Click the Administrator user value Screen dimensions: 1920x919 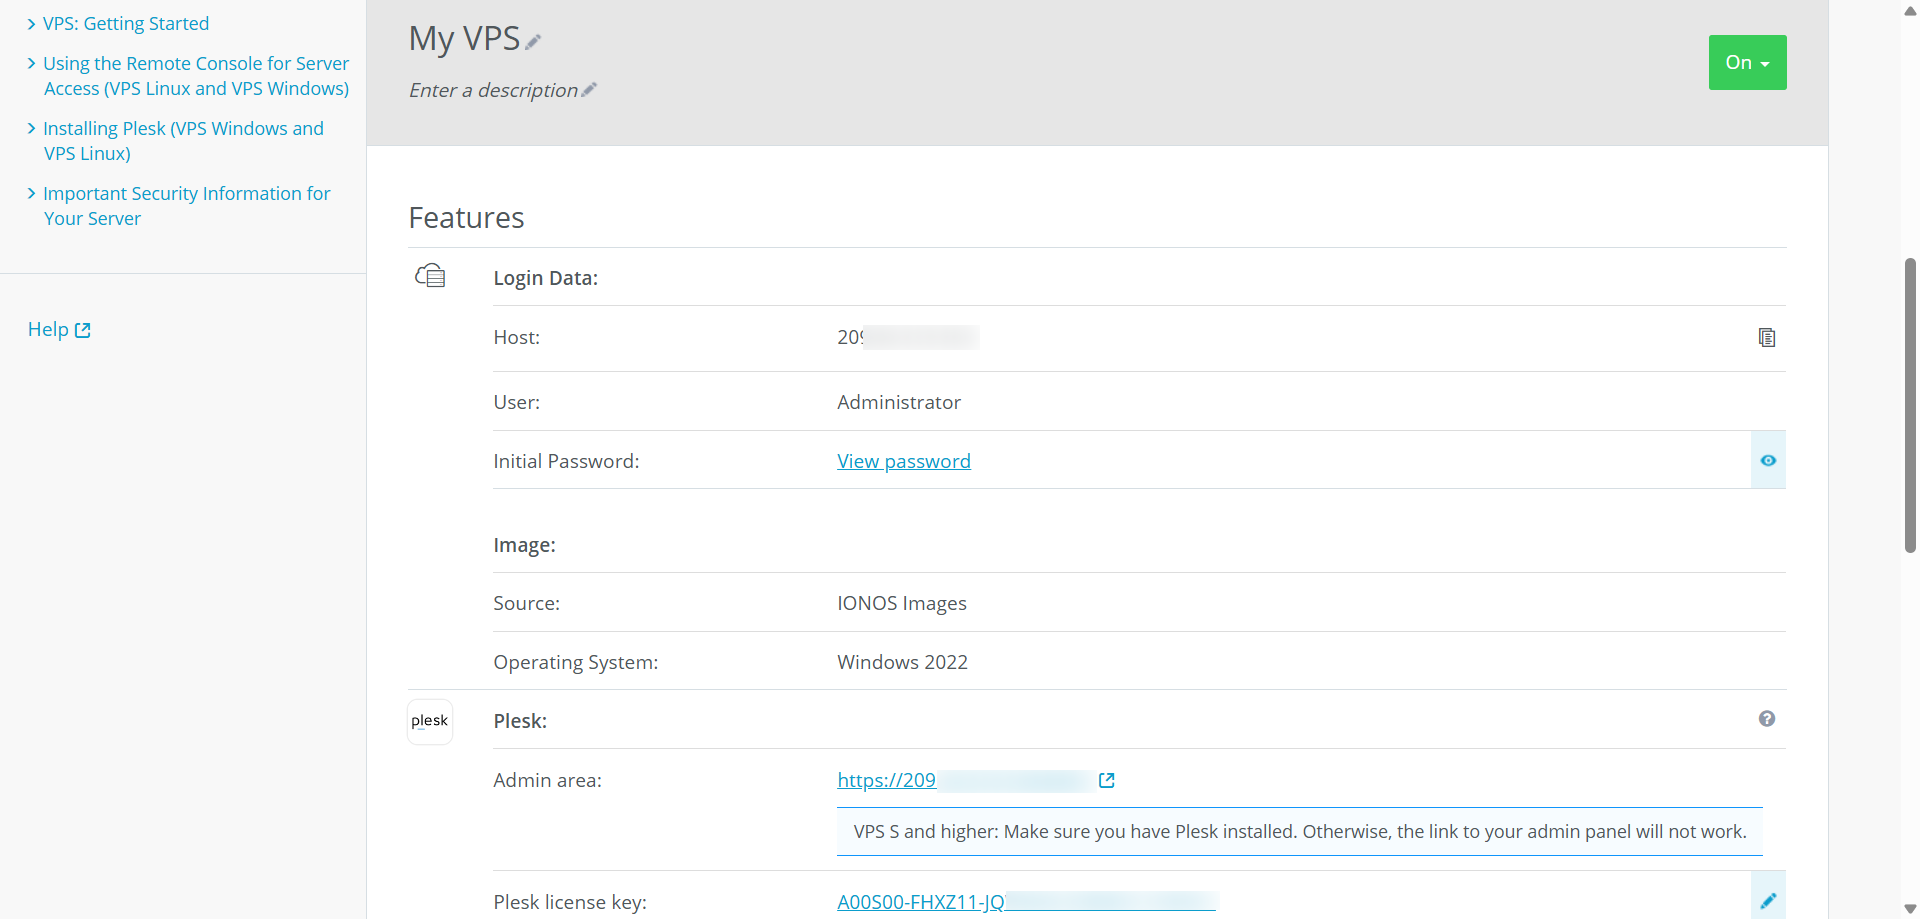click(x=899, y=402)
